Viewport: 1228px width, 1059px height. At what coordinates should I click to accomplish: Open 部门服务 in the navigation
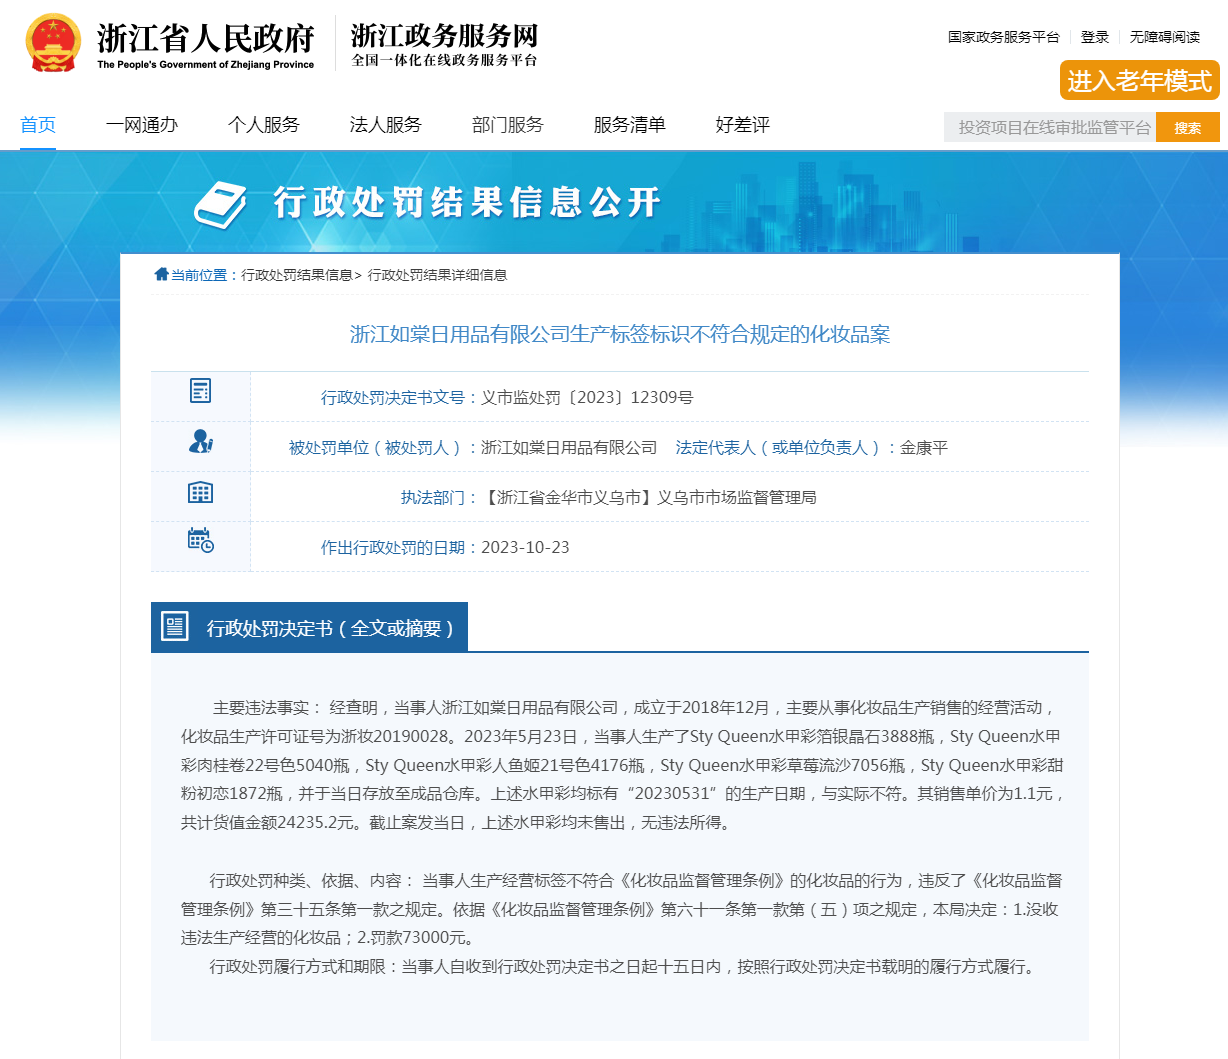[508, 125]
